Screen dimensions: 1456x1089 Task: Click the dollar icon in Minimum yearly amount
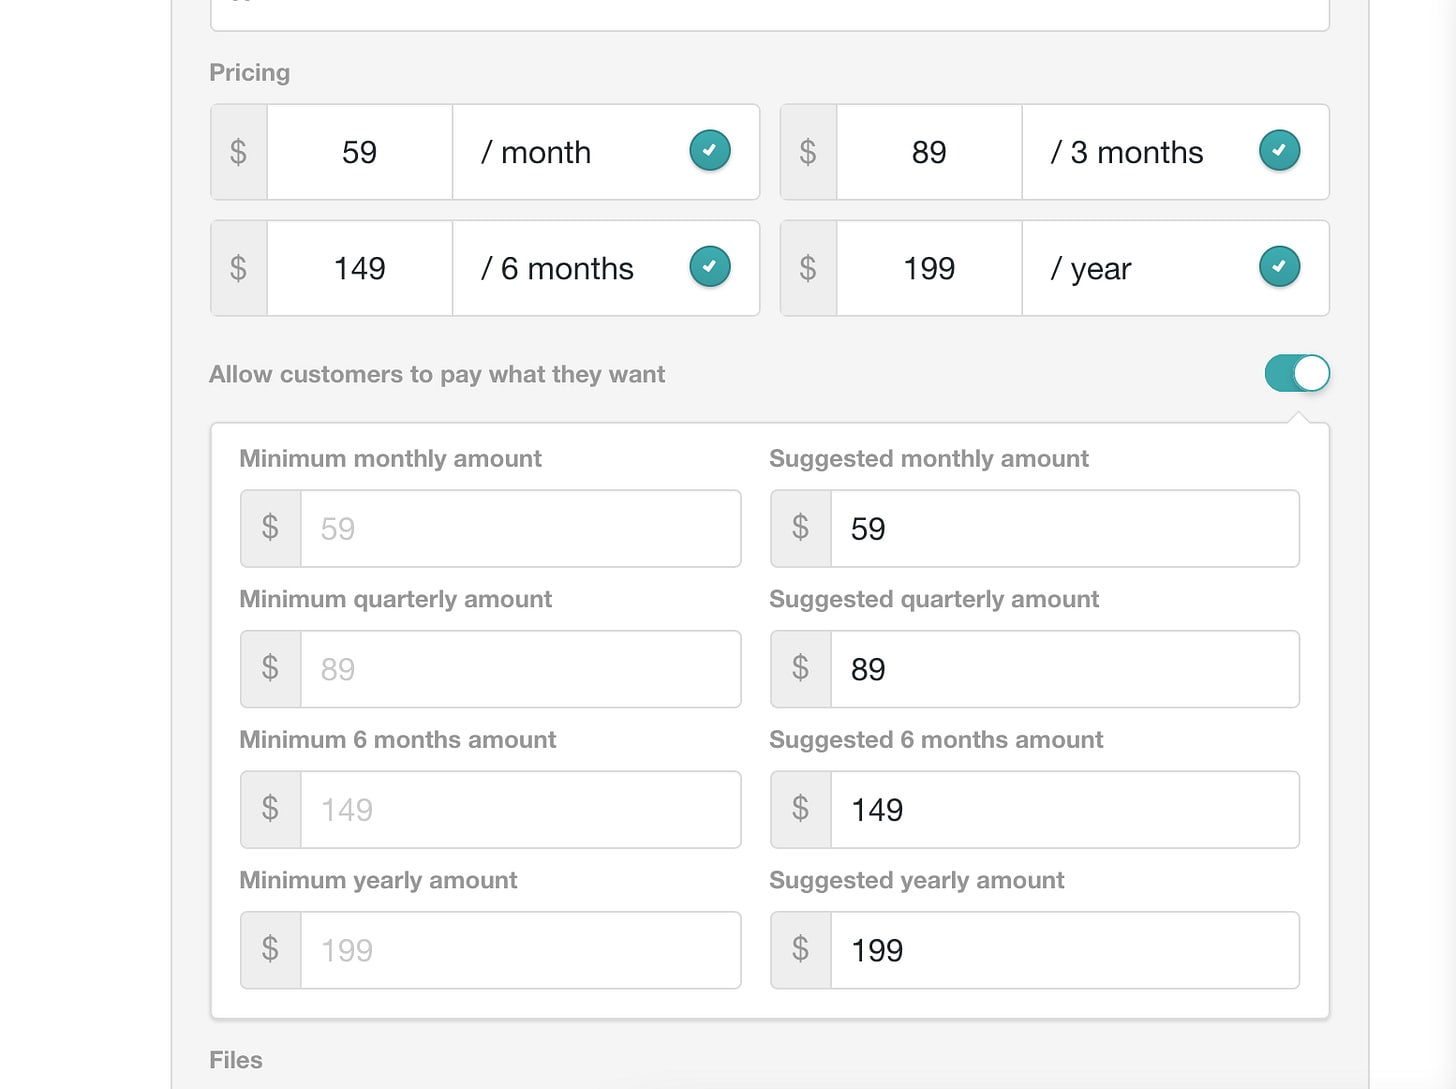click(x=270, y=949)
